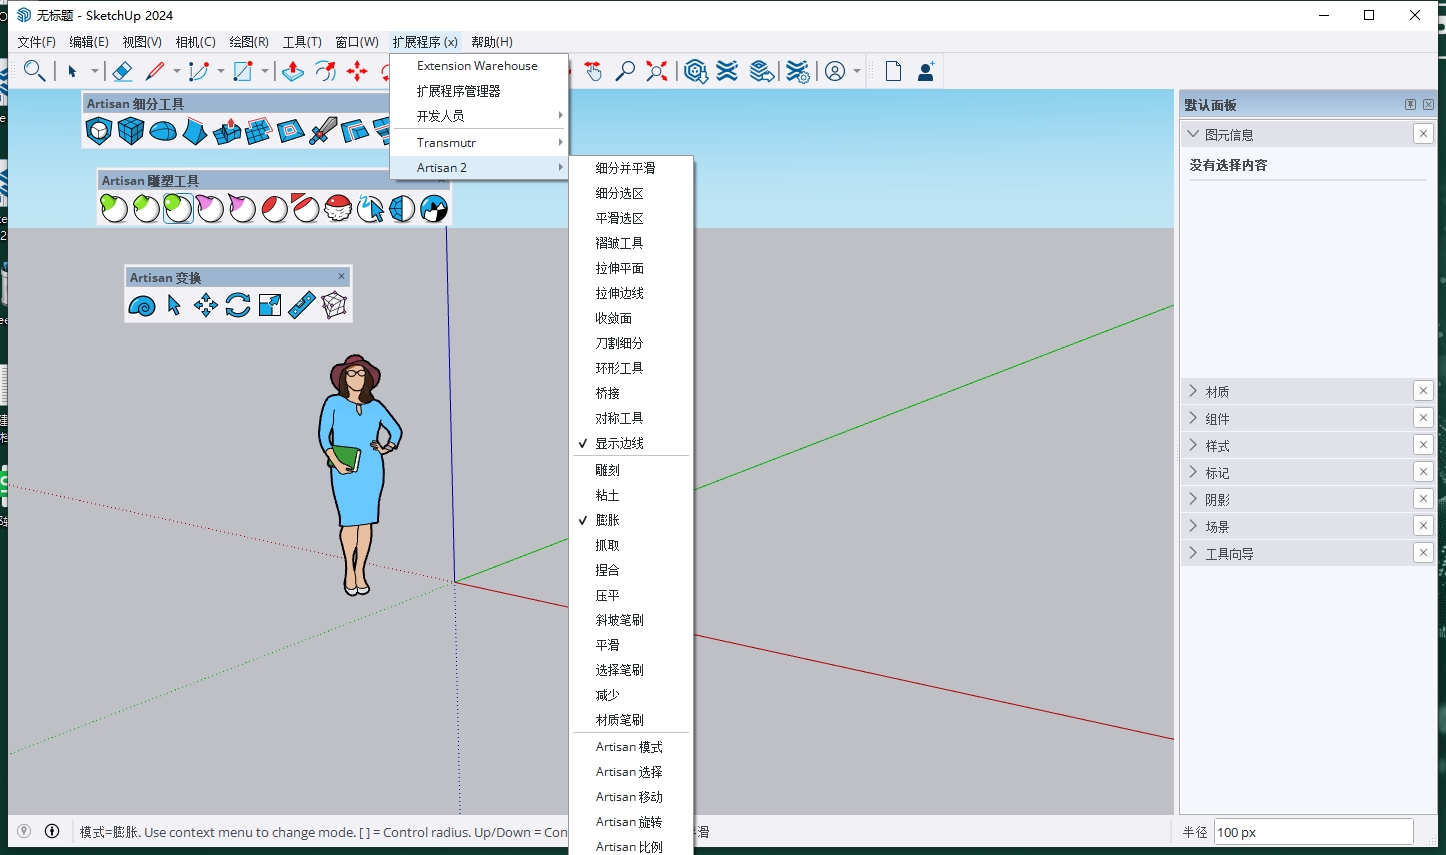Select the Rectangle shape tool
This screenshot has width=1446, height=855.
pos(242,71)
